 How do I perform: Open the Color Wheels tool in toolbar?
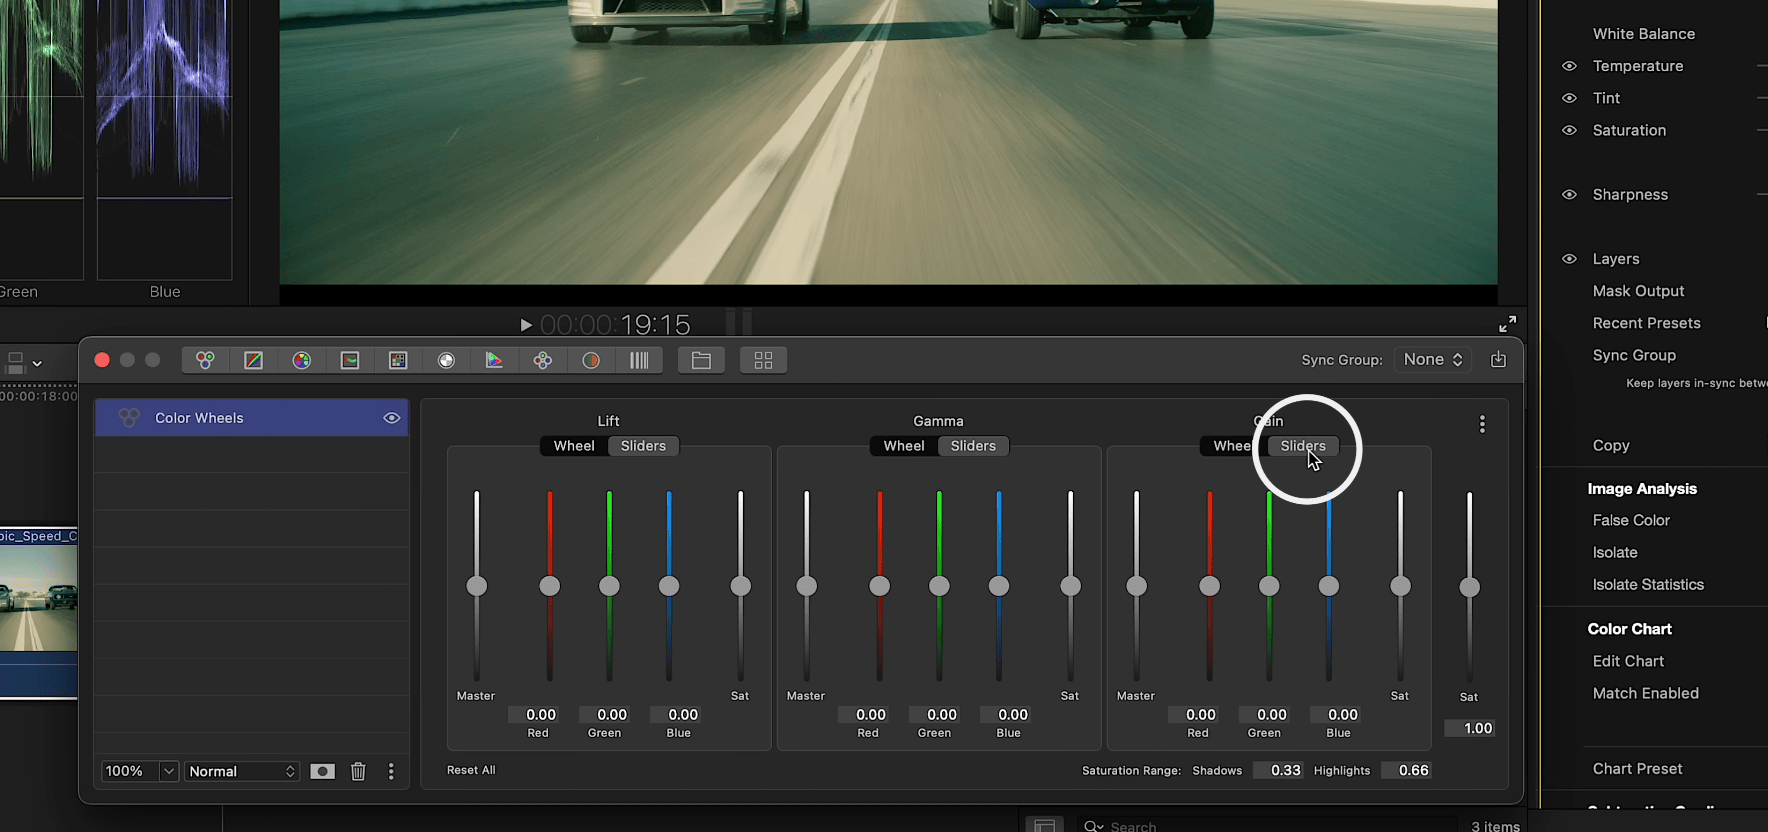pos(205,360)
